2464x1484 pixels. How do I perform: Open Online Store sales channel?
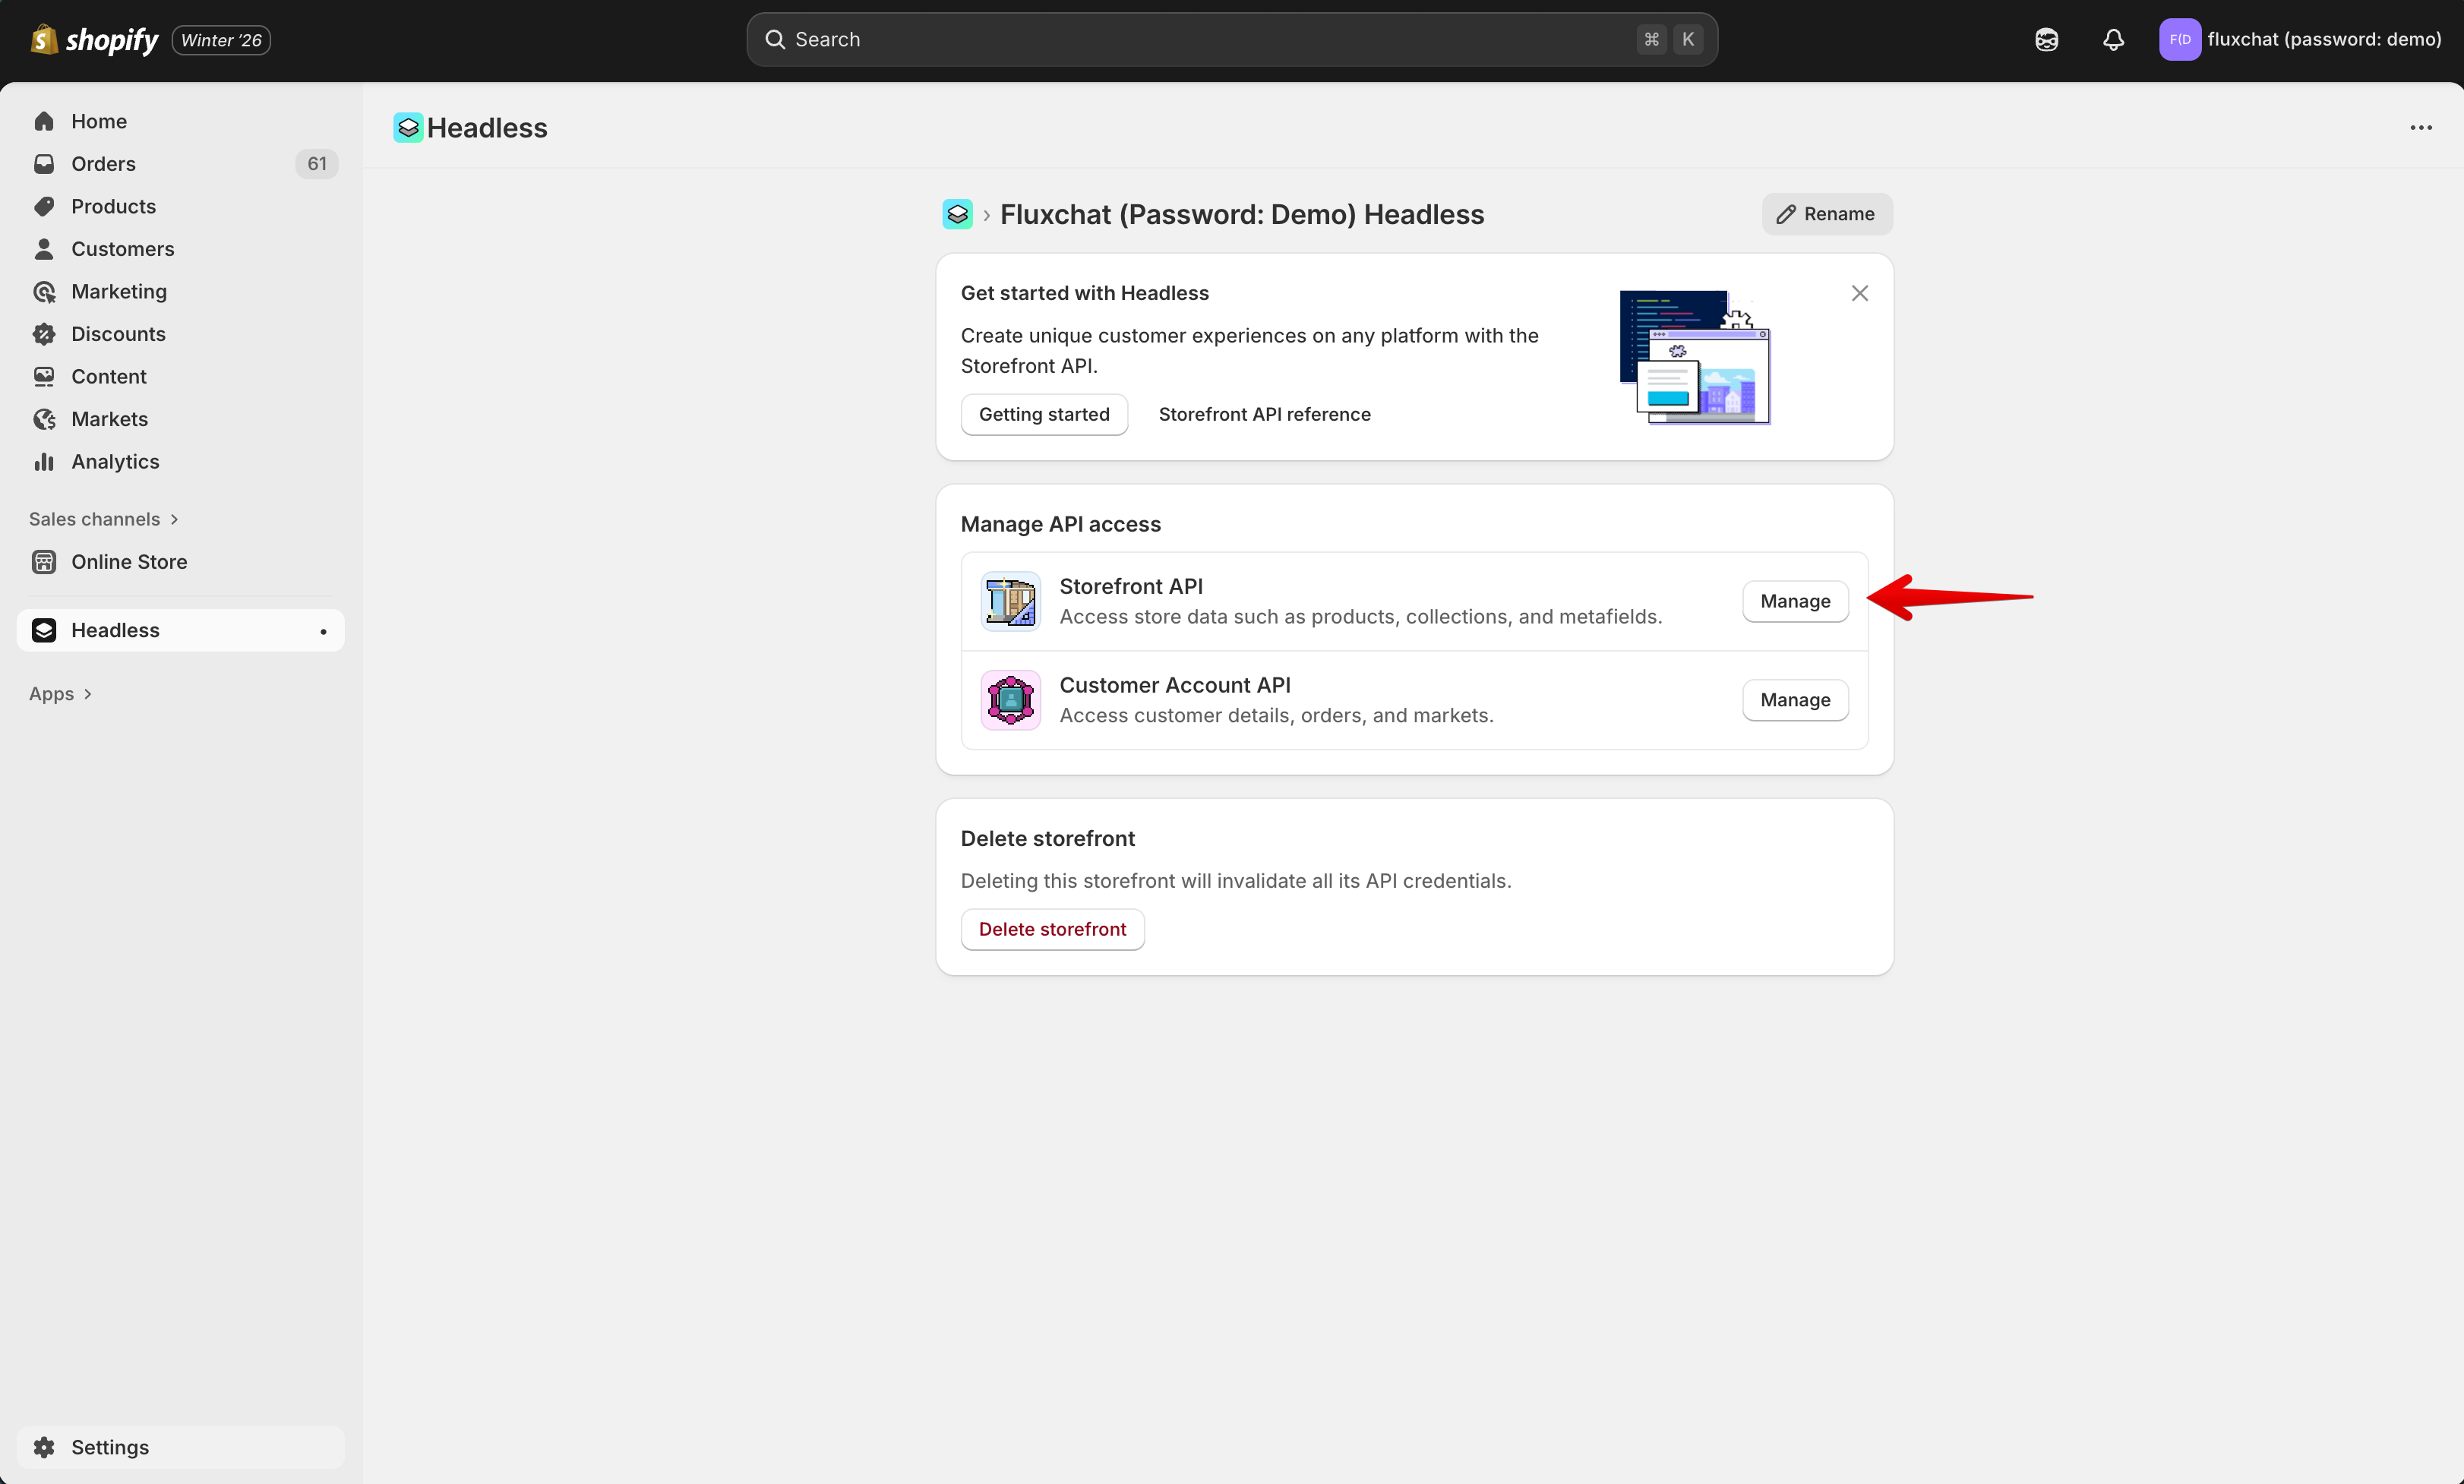click(129, 562)
